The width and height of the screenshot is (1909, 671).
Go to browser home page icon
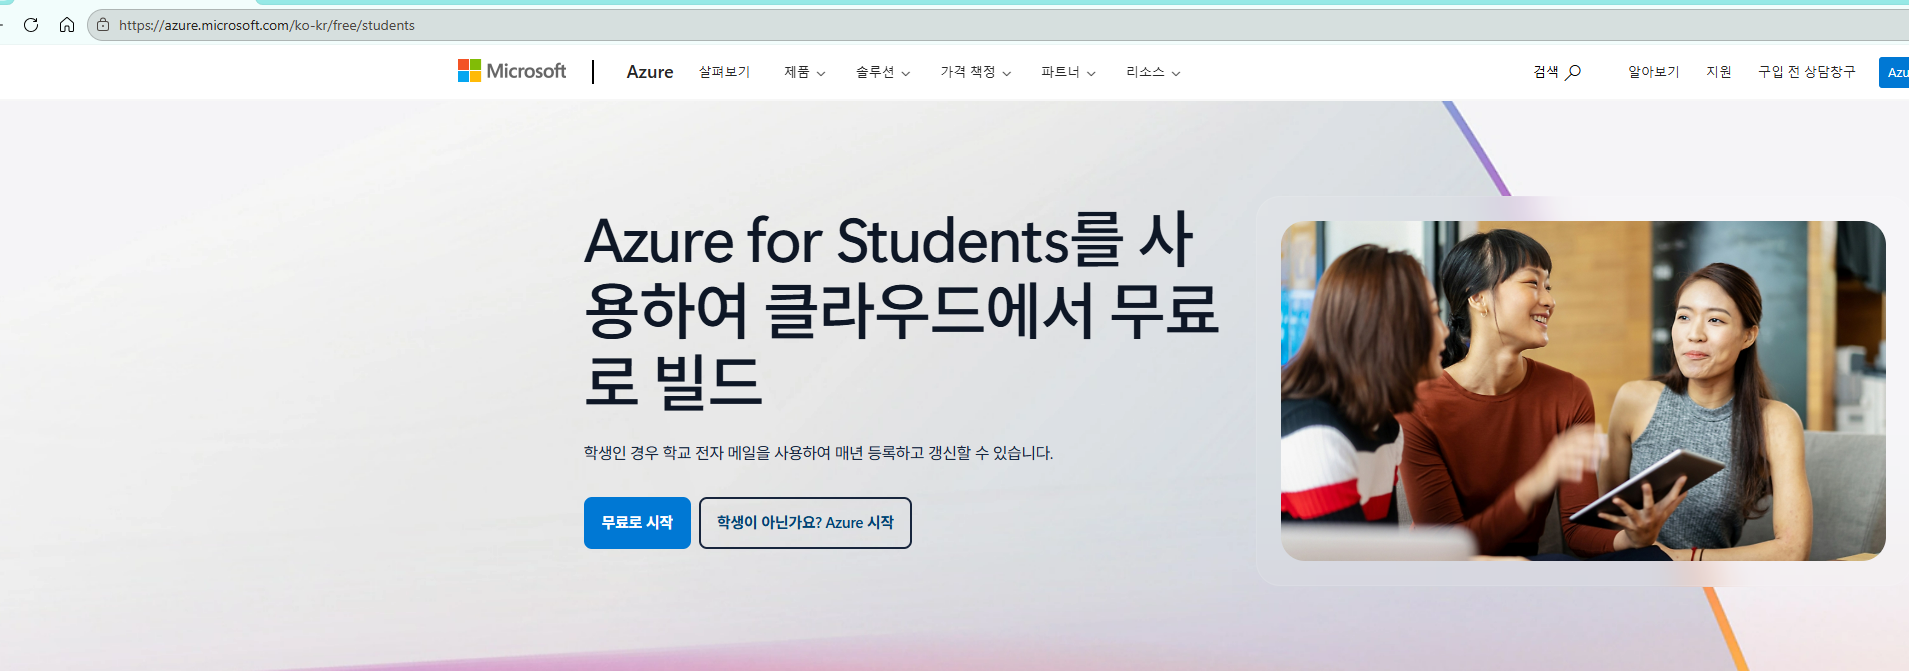tap(67, 25)
